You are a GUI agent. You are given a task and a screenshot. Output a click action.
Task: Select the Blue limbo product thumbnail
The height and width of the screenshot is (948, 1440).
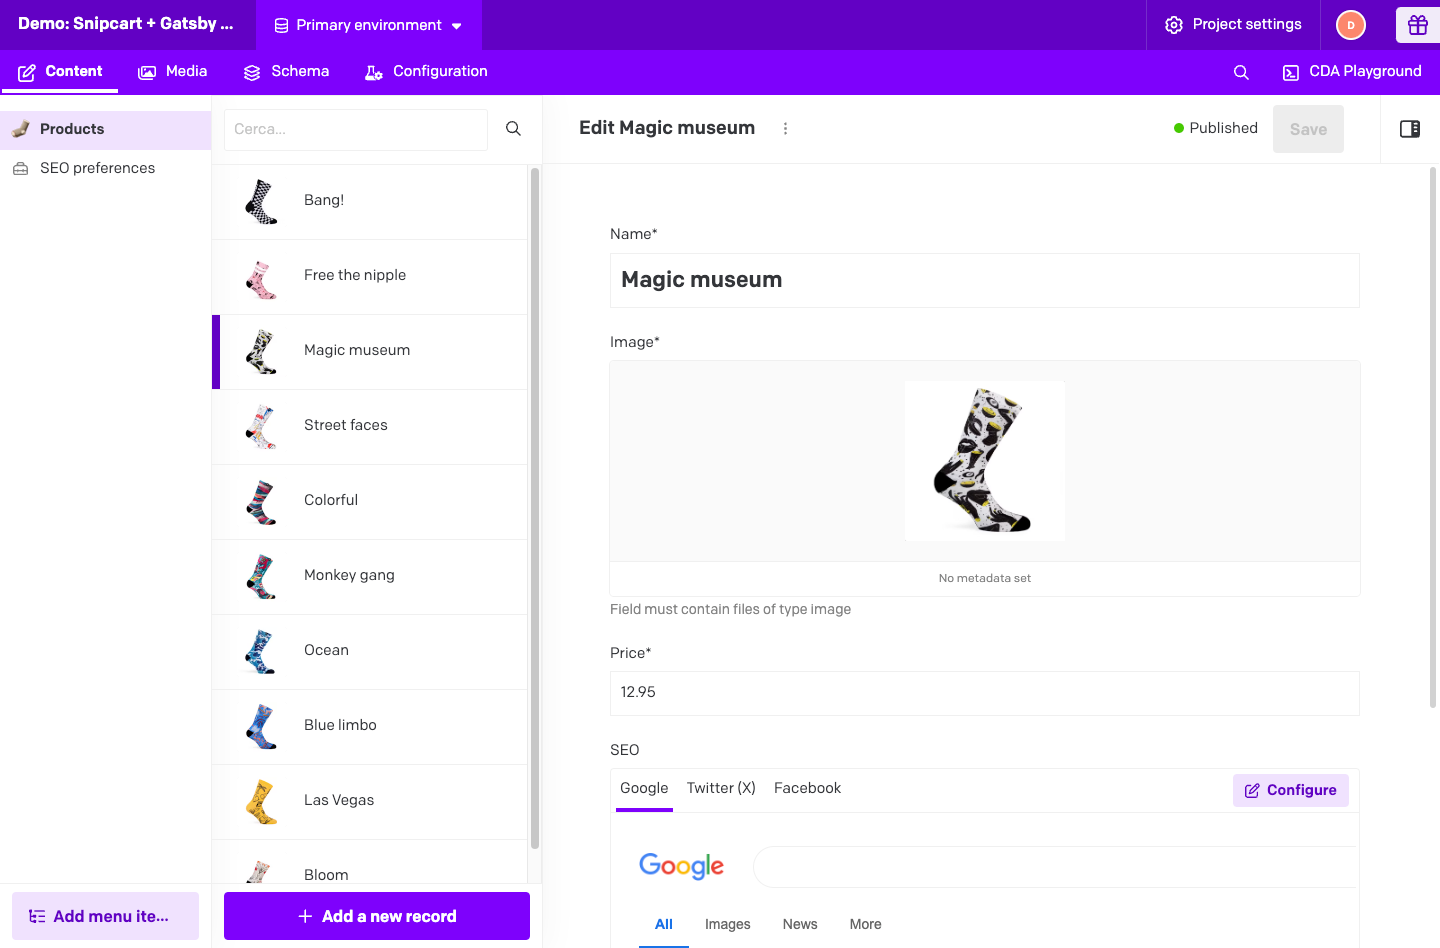[261, 726]
